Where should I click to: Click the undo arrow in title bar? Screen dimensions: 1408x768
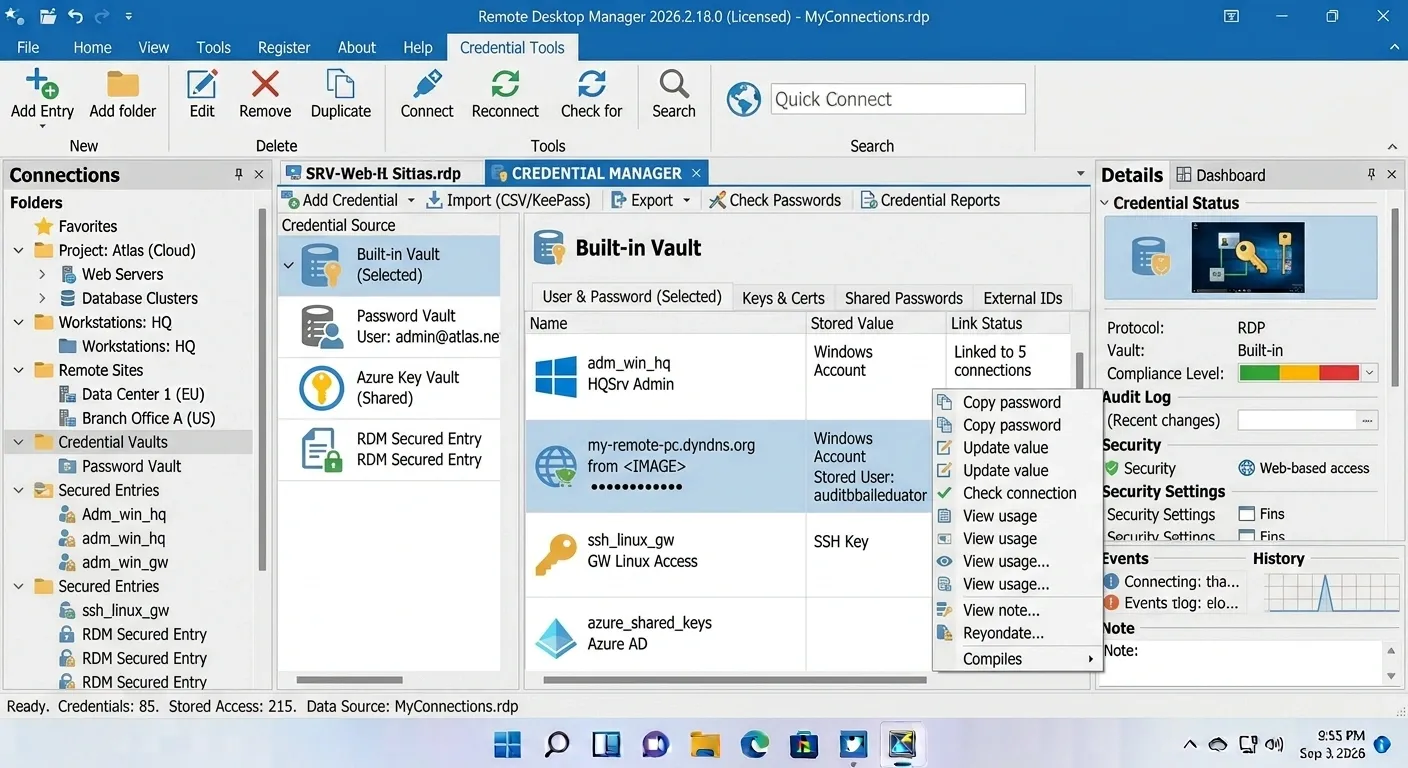76,16
